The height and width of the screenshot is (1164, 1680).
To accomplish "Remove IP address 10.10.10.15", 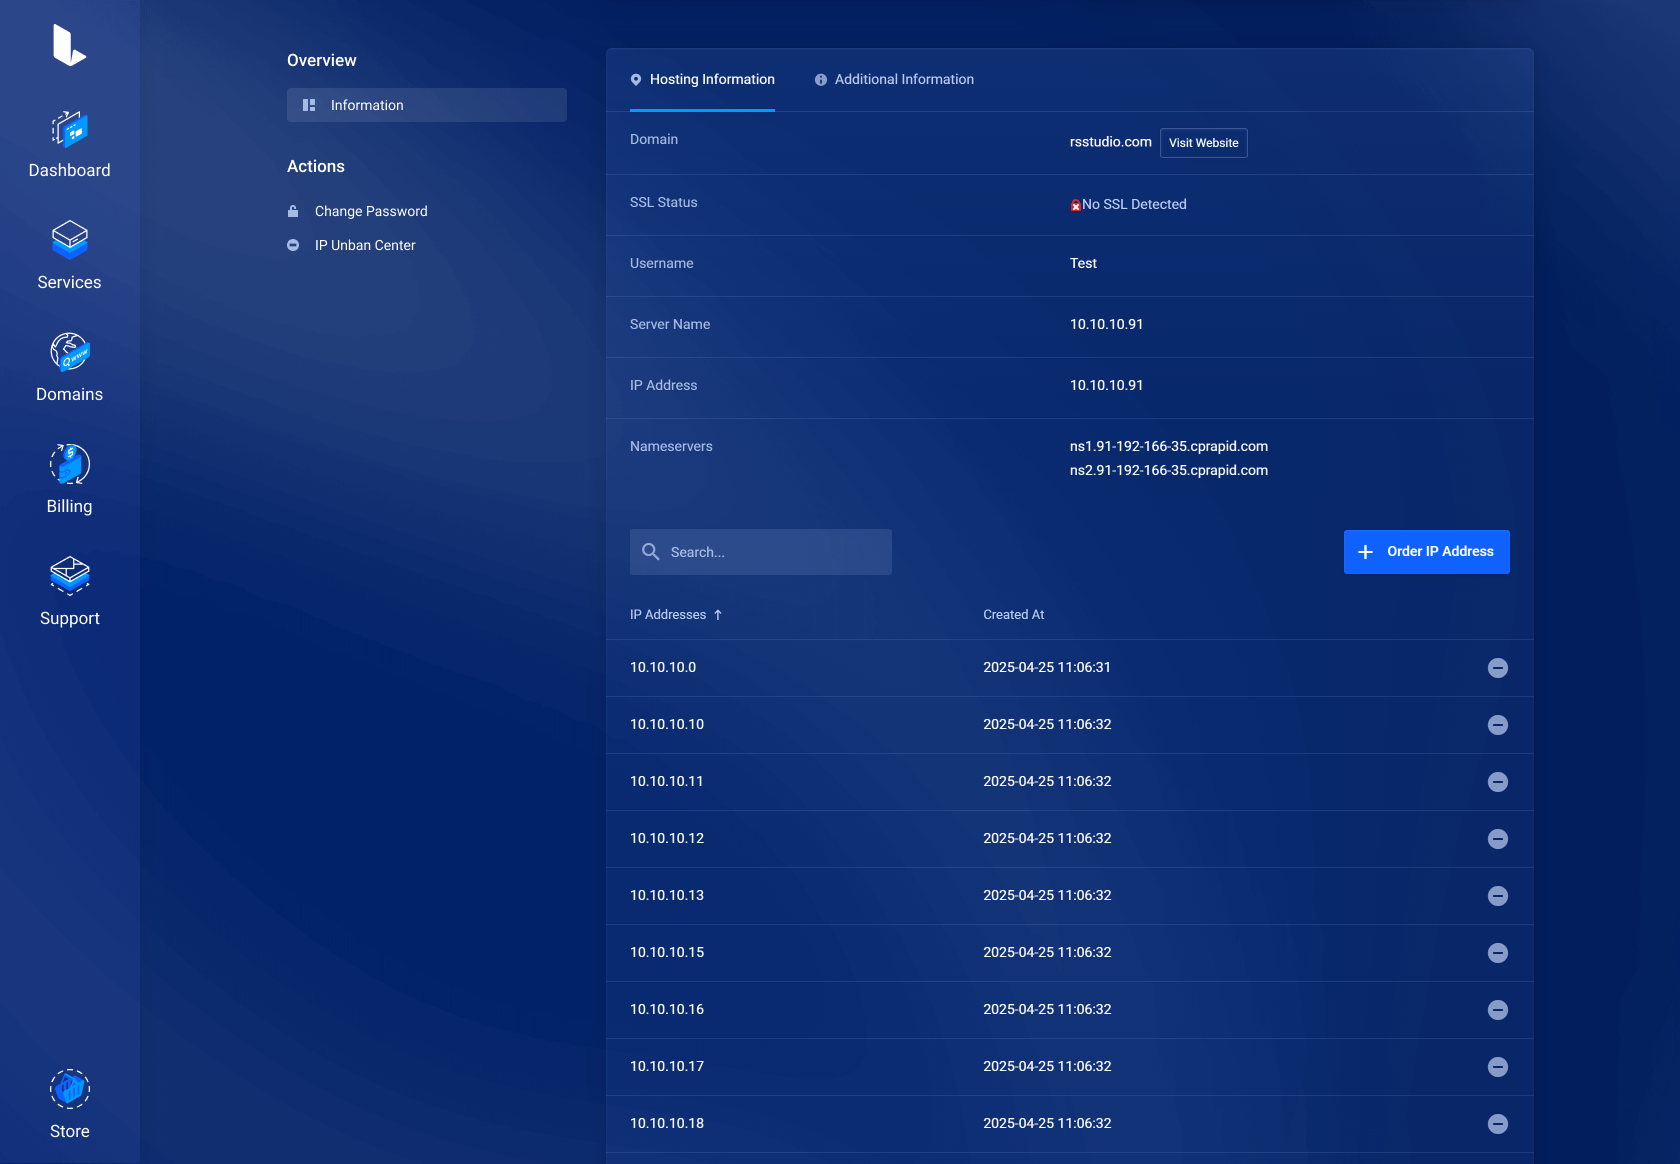I will pos(1498,953).
